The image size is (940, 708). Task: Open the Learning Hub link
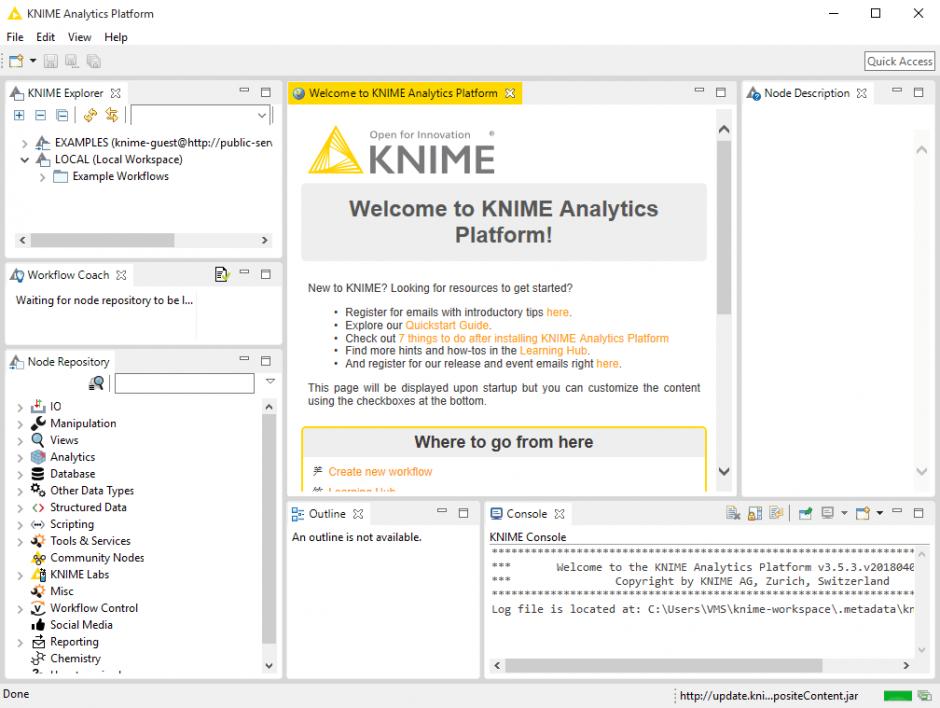point(554,351)
